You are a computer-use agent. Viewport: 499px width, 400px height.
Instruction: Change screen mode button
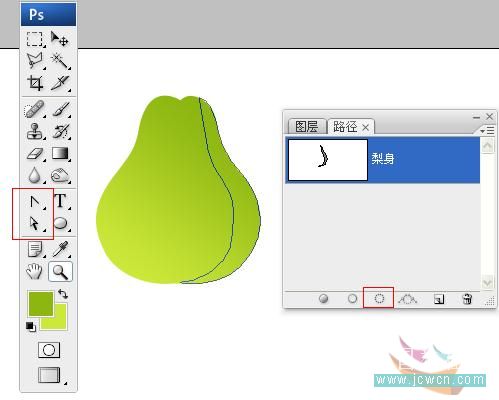(x=49, y=375)
